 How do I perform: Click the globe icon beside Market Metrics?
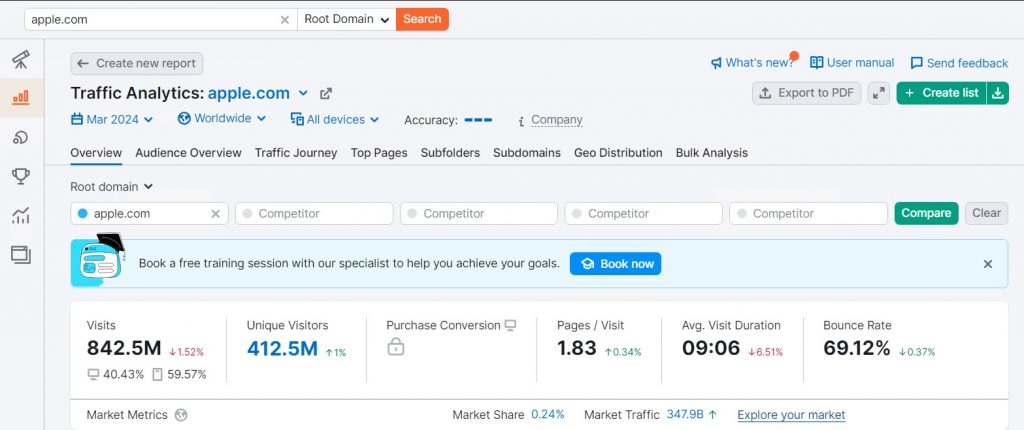[182, 415]
